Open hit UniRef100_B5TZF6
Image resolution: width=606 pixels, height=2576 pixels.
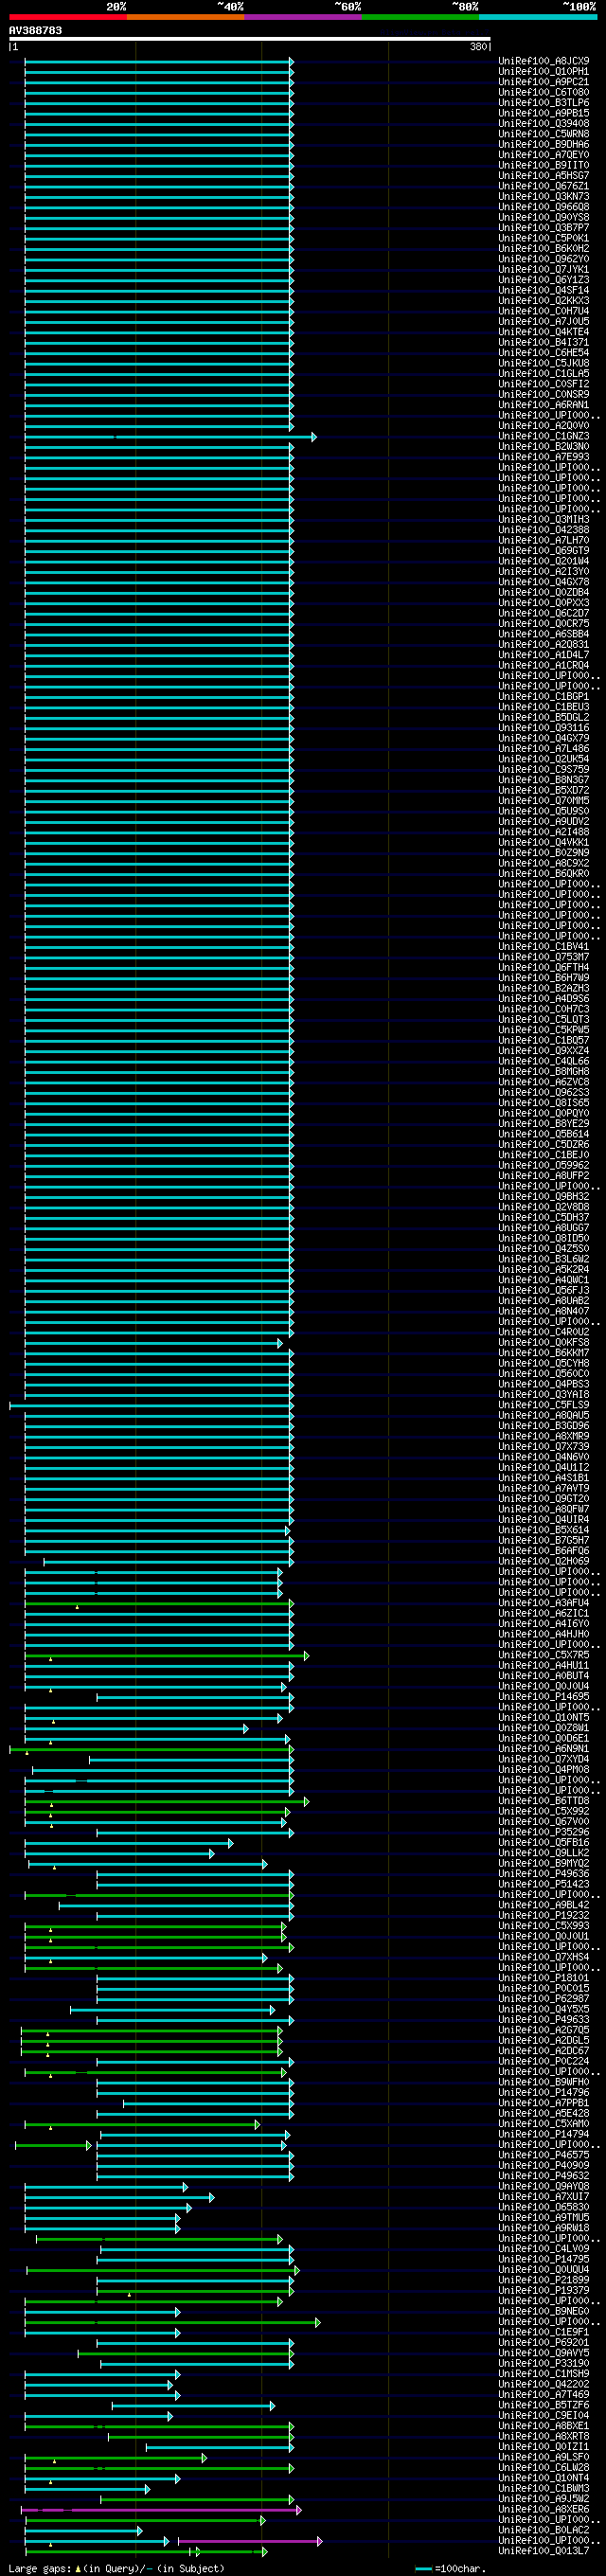(x=544, y=2405)
